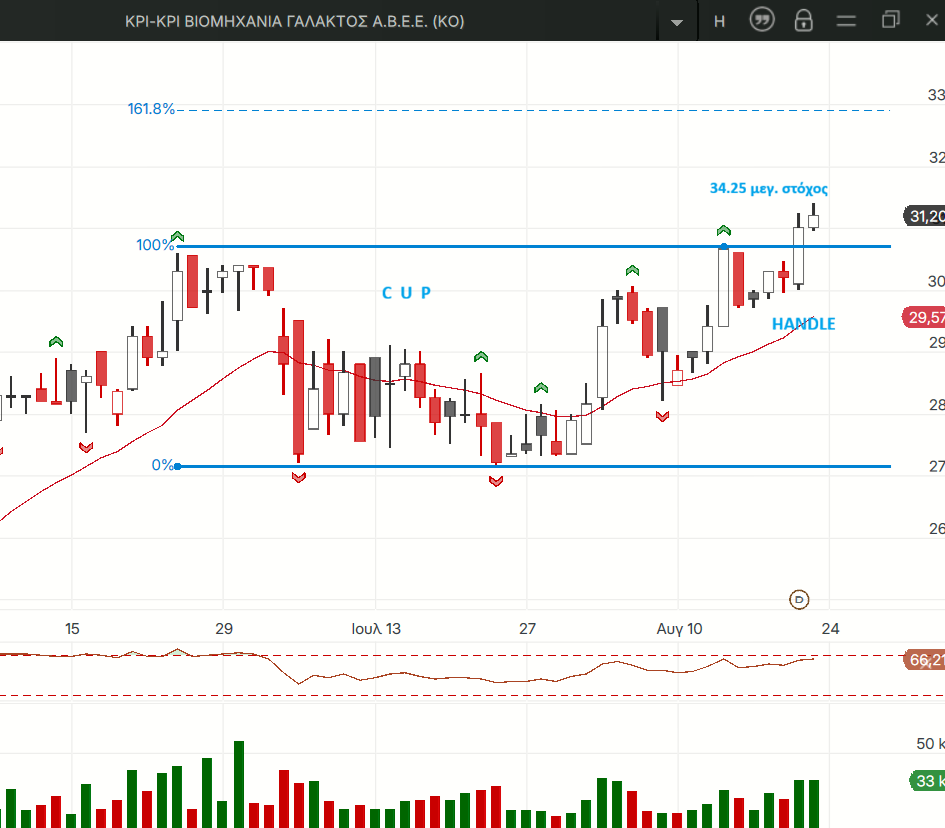The height and width of the screenshot is (828, 945).
Task: Click the HANDLE text annotation
Action: 803,324
